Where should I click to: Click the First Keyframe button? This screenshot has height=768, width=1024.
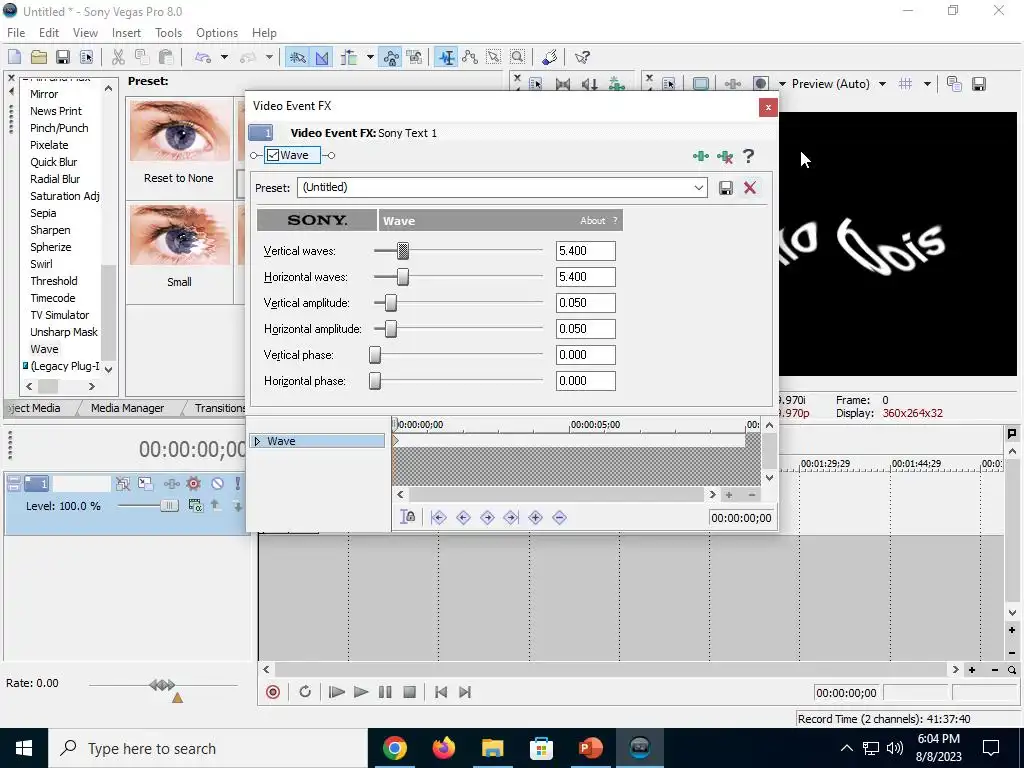(438, 518)
